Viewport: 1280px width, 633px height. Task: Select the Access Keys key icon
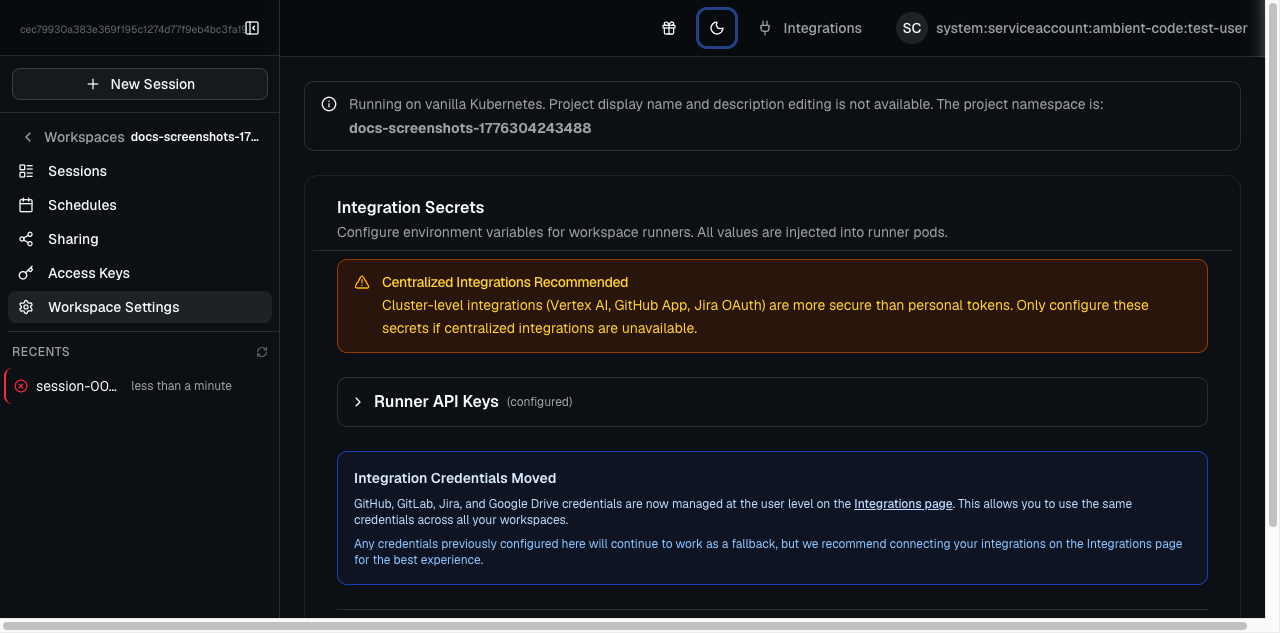tap(26, 272)
